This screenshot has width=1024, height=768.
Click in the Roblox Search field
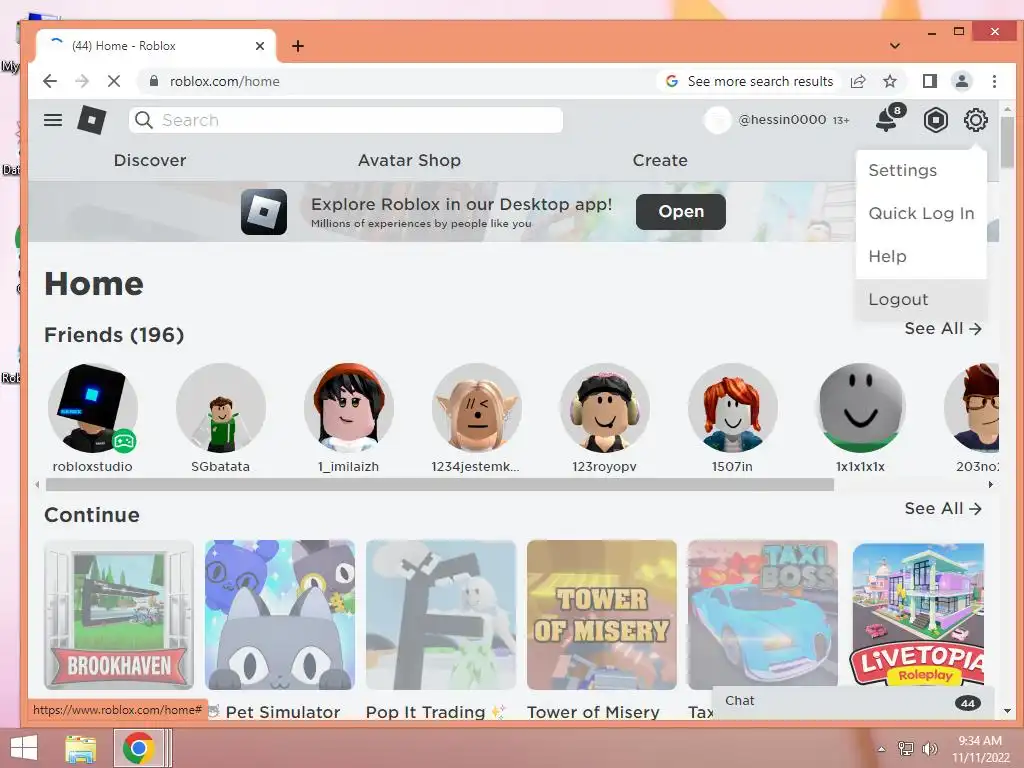[x=345, y=120]
